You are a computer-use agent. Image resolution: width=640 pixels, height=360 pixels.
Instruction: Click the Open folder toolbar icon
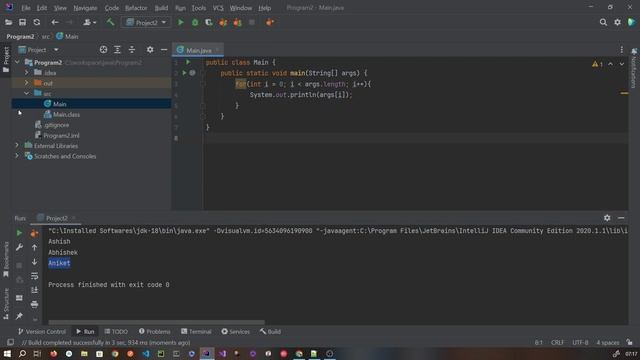pos(8,22)
